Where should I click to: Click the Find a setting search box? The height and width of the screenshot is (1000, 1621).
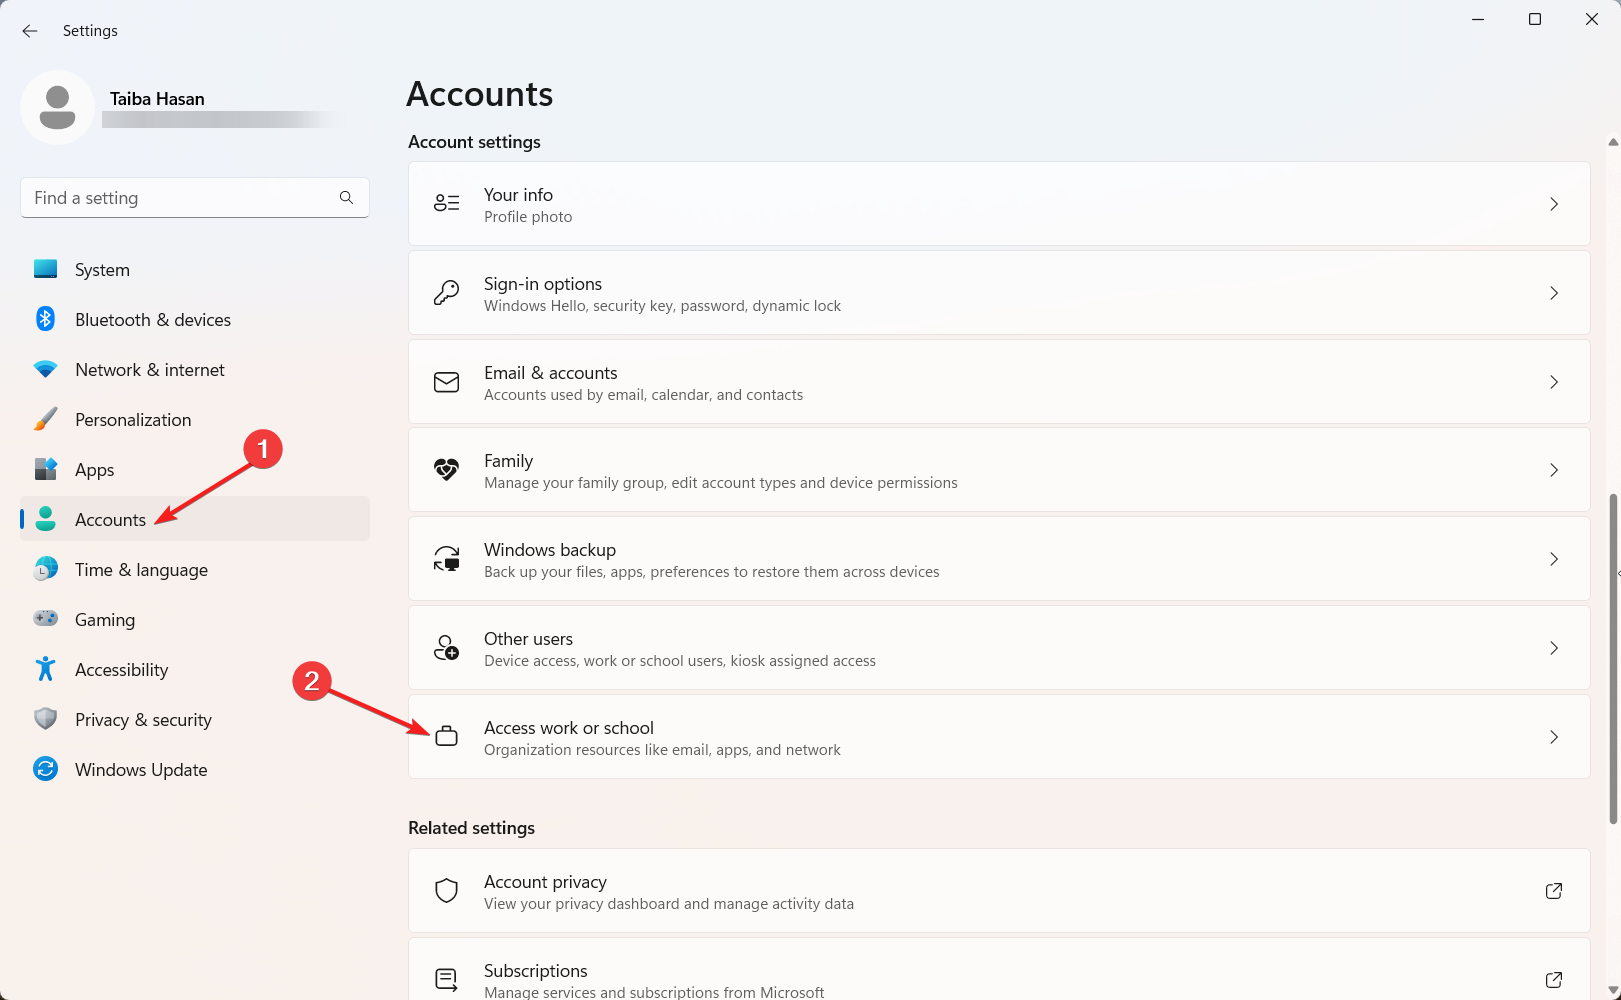(x=185, y=198)
